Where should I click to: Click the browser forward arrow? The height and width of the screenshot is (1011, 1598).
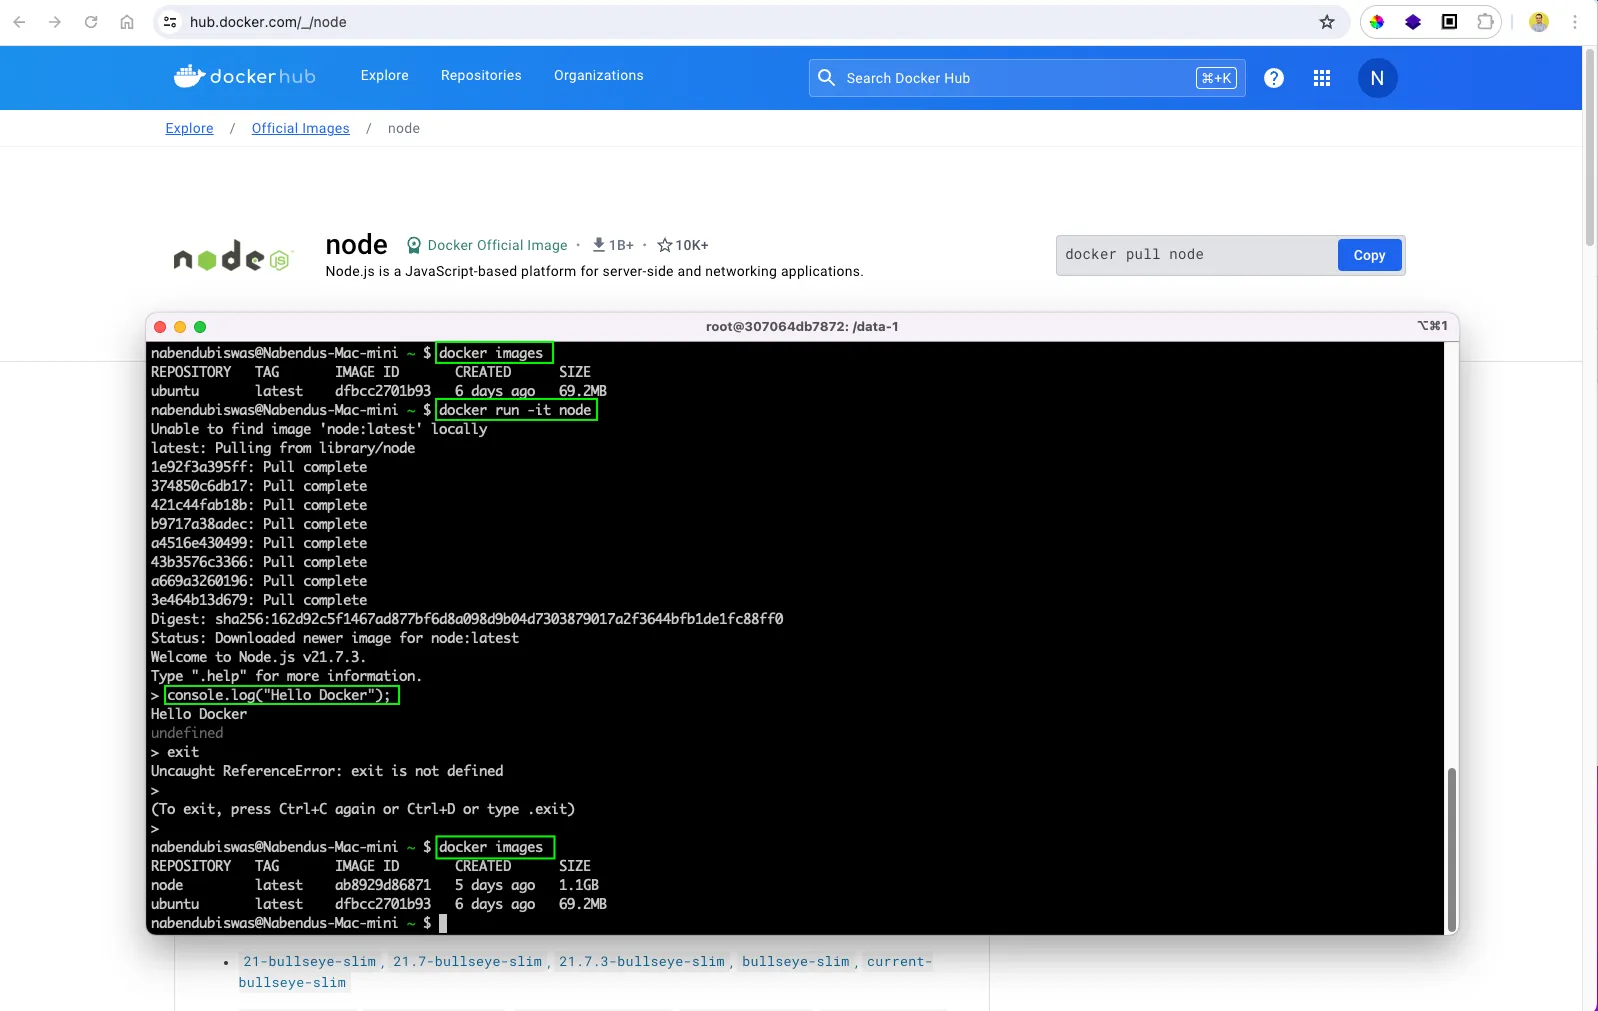click(x=55, y=22)
